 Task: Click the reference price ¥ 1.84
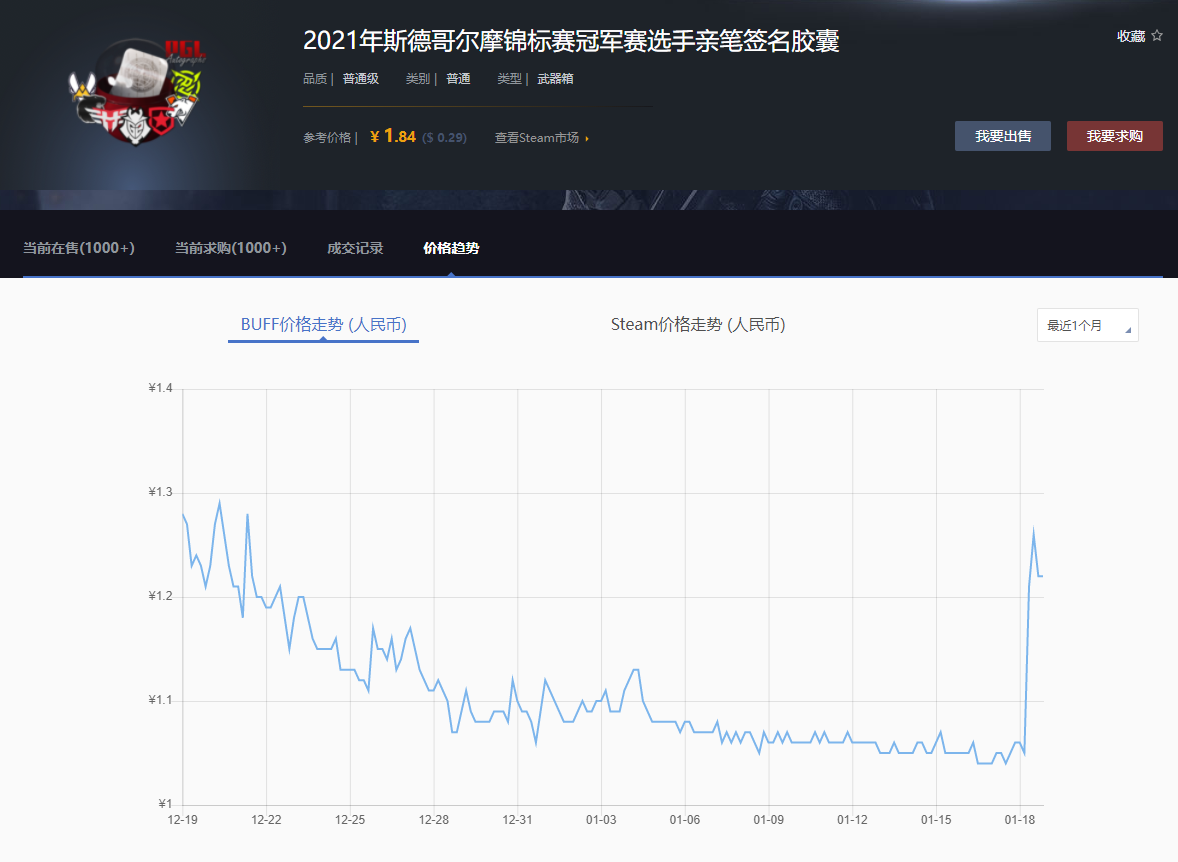click(393, 136)
